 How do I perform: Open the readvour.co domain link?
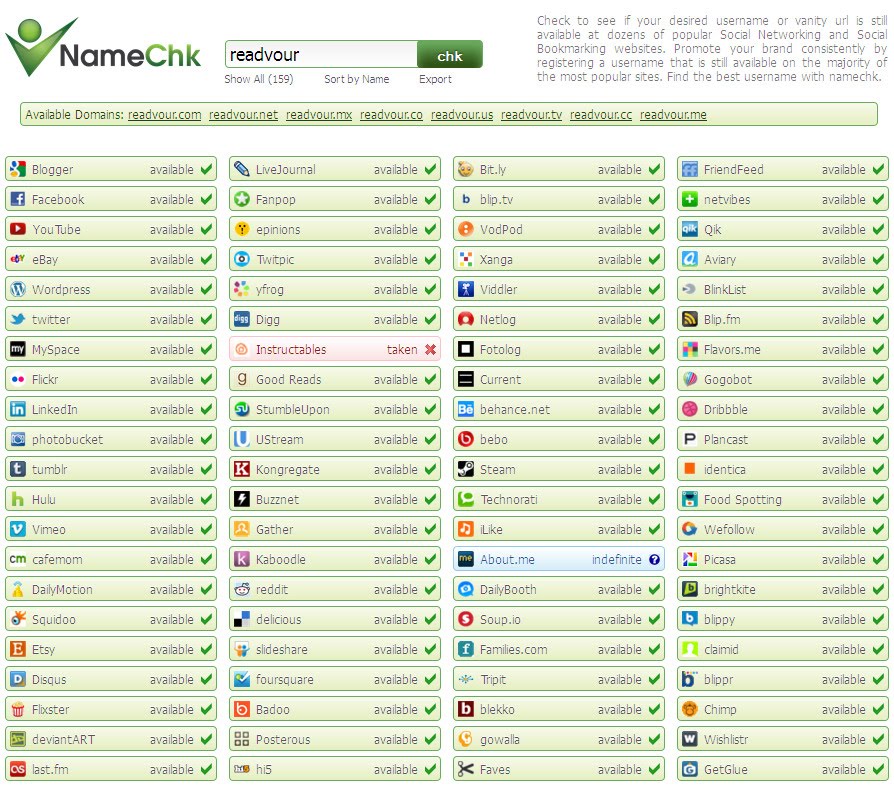(391, 115)
